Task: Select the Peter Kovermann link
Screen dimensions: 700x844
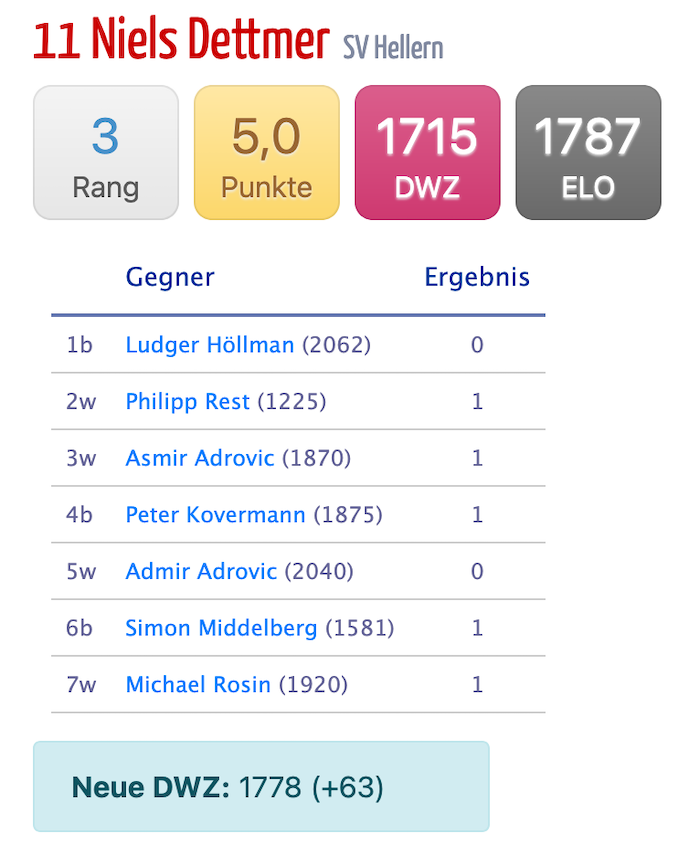Action: [x=215, y=515]
